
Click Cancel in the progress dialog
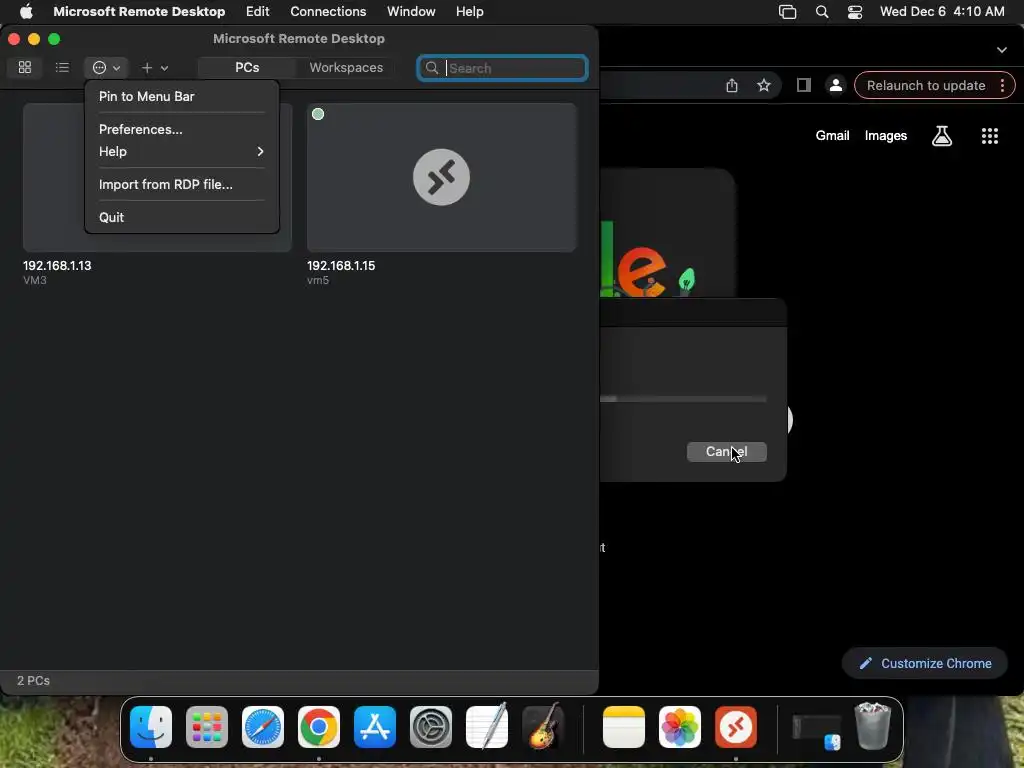tap(726, 452)
